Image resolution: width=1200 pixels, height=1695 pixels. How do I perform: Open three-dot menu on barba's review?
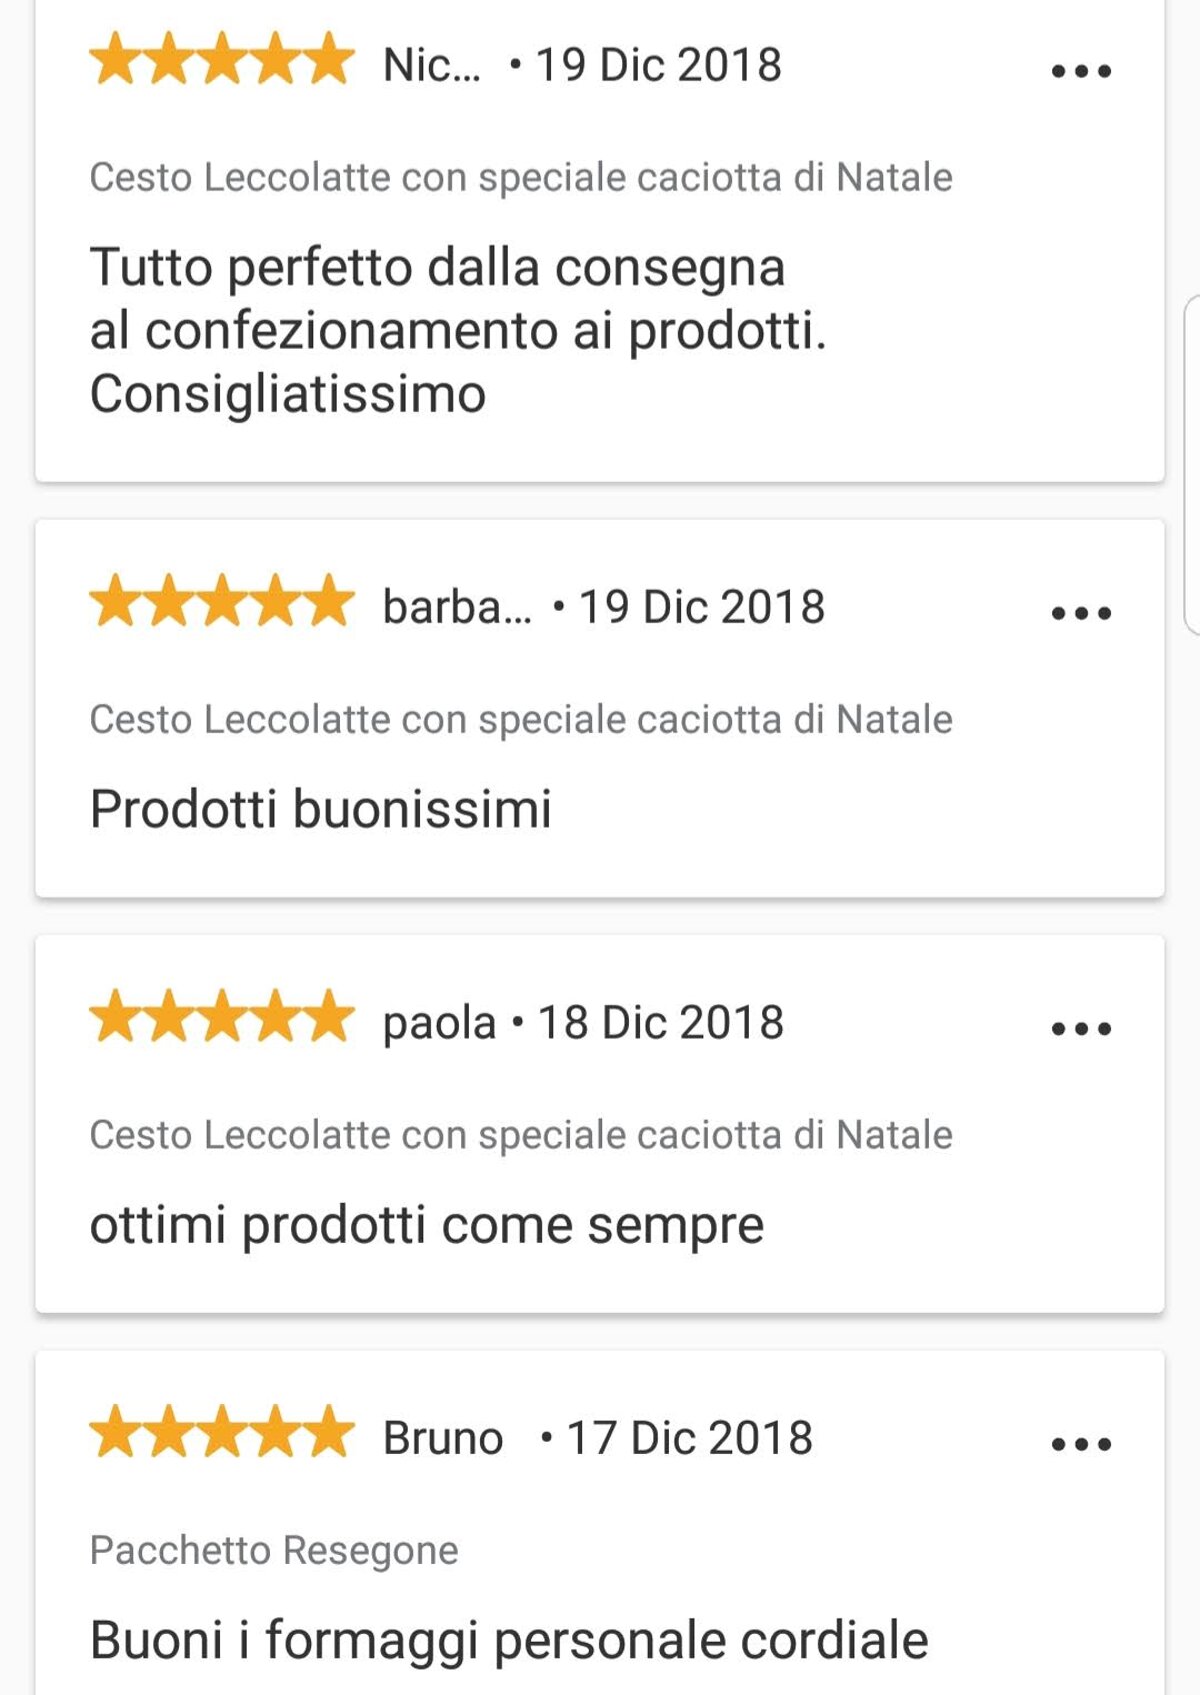point(1081,613)
